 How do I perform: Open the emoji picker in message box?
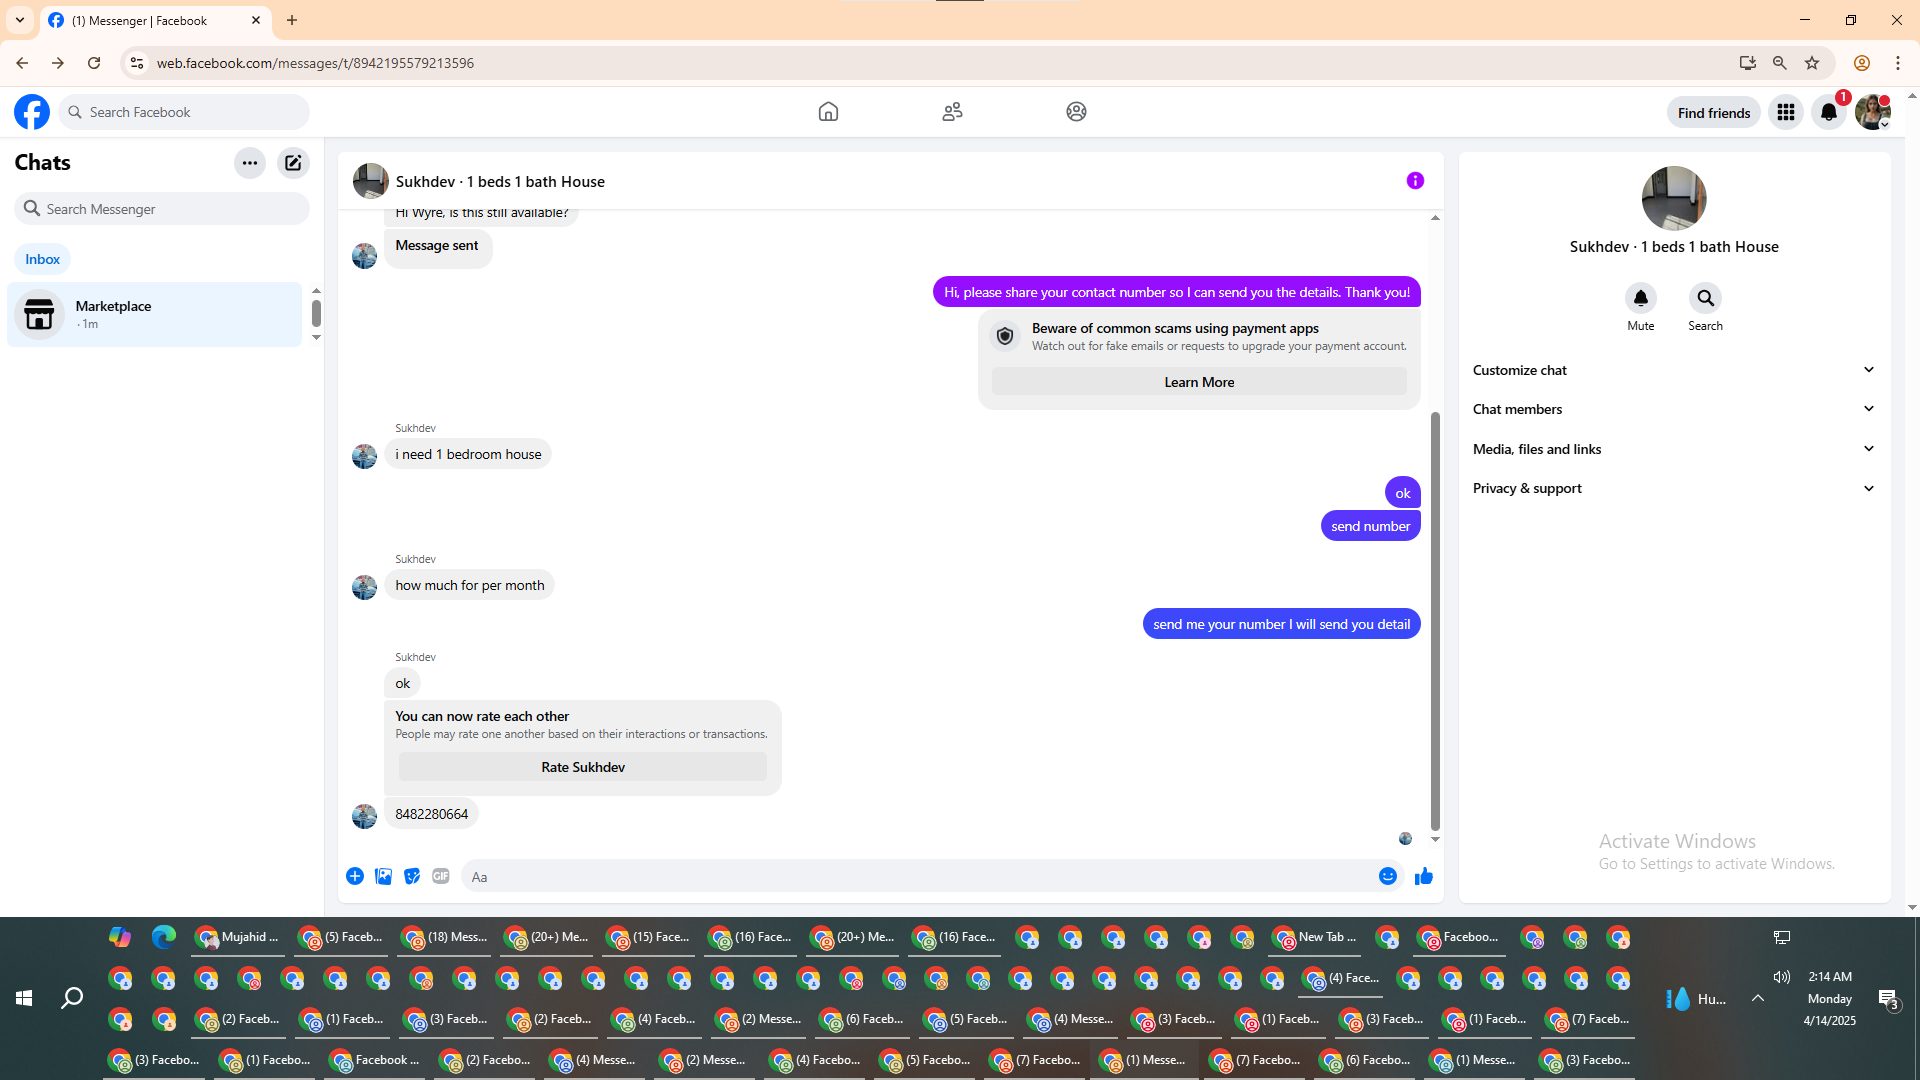[1387, 877]
